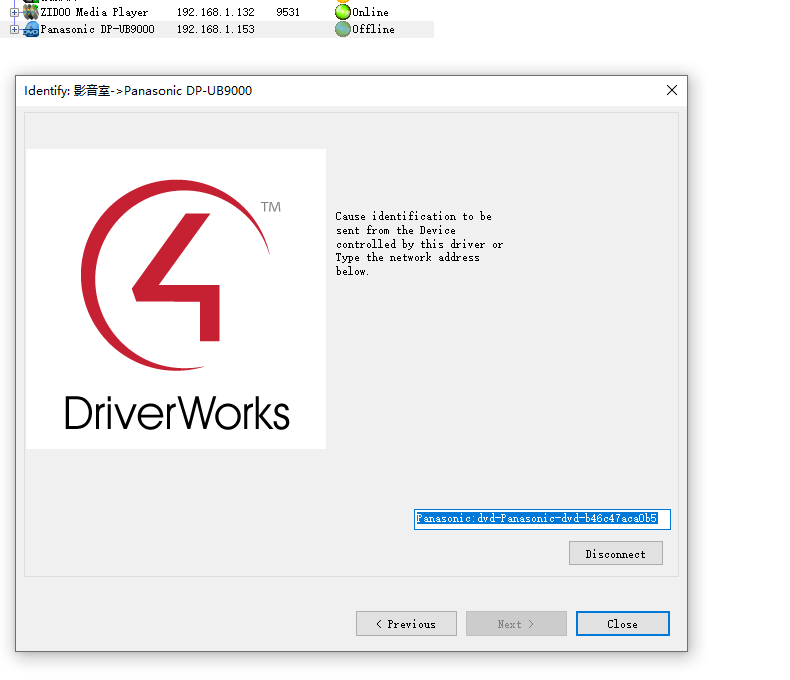
Task: Close the Identify dialog with X
Action: [x=672, y=90]
